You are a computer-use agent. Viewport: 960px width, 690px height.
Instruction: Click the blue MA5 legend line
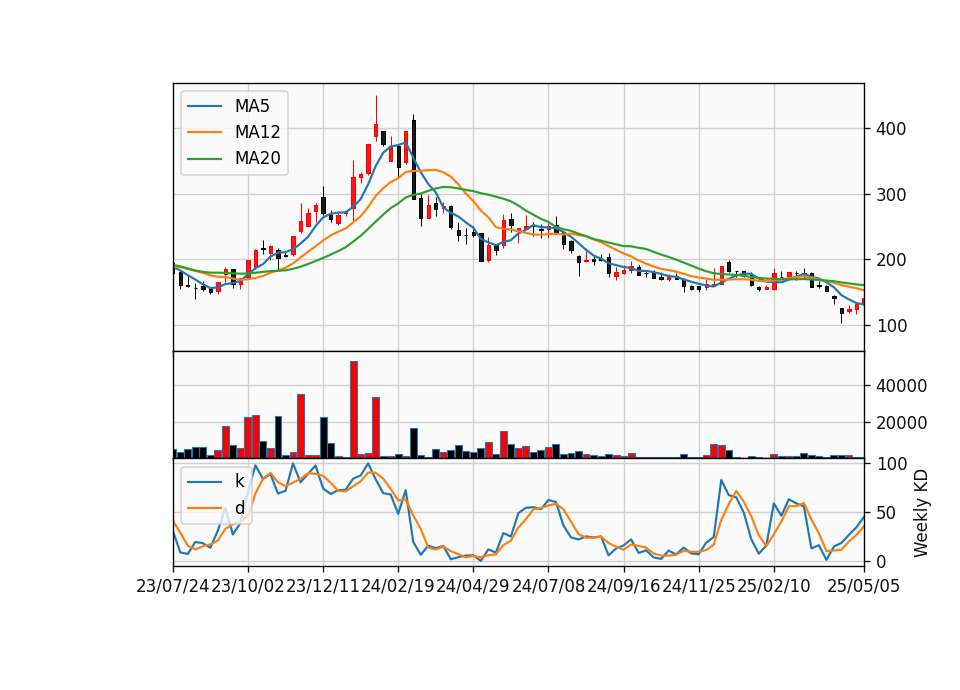point(204,106)
